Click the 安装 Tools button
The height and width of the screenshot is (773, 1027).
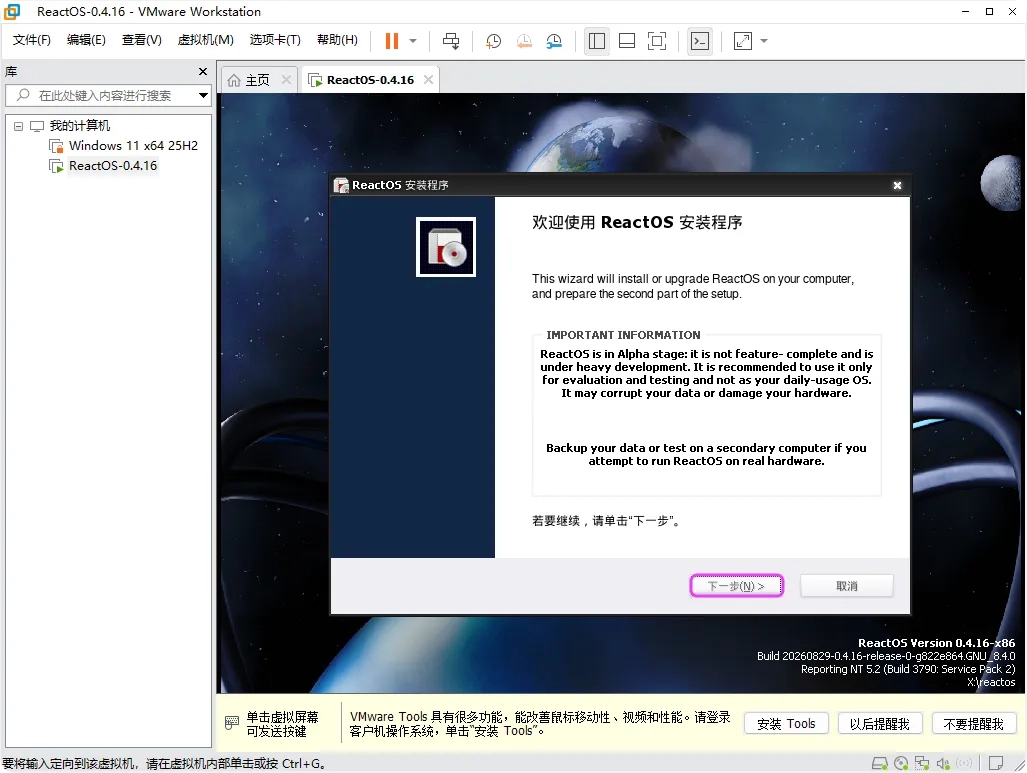(786, 724)
